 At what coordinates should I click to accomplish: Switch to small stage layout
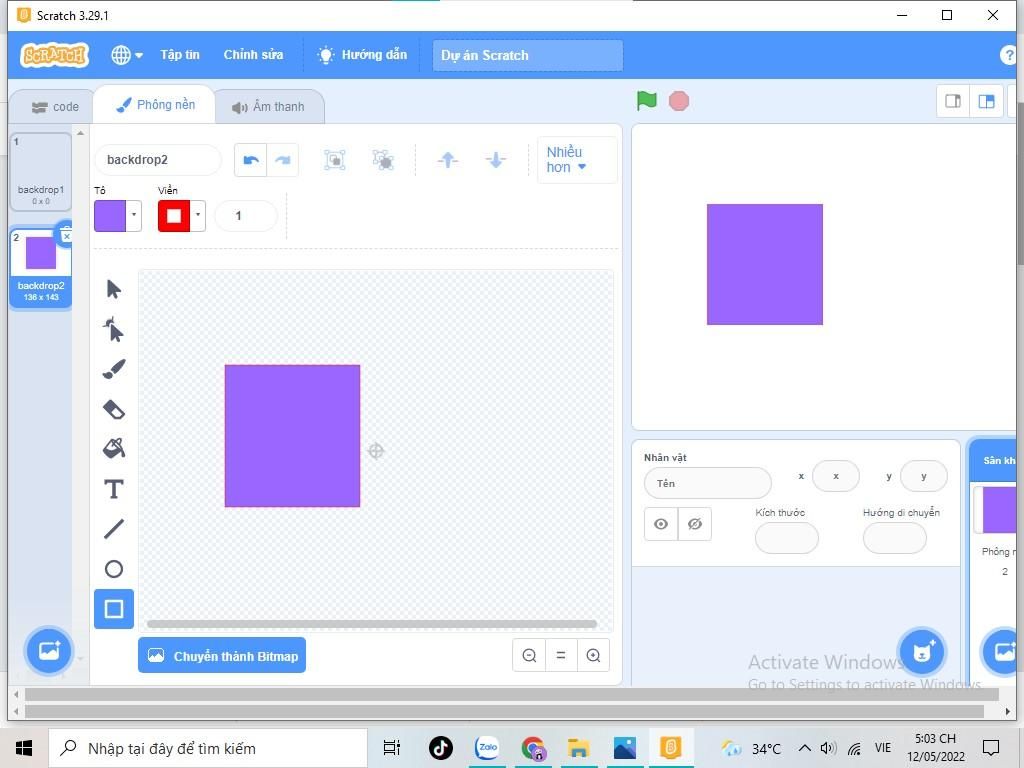click(953, 101)
